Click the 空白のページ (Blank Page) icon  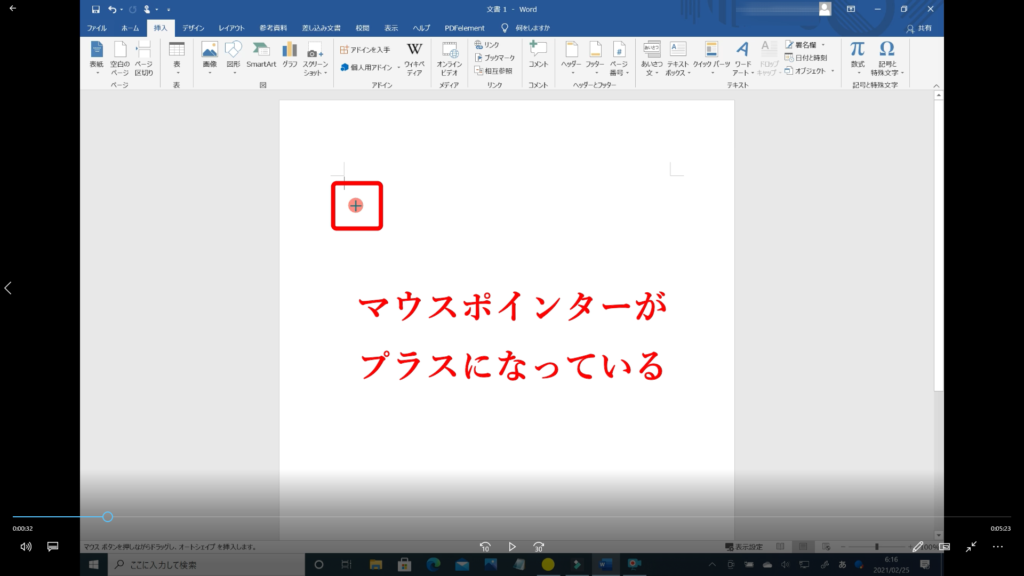[119, 54]
